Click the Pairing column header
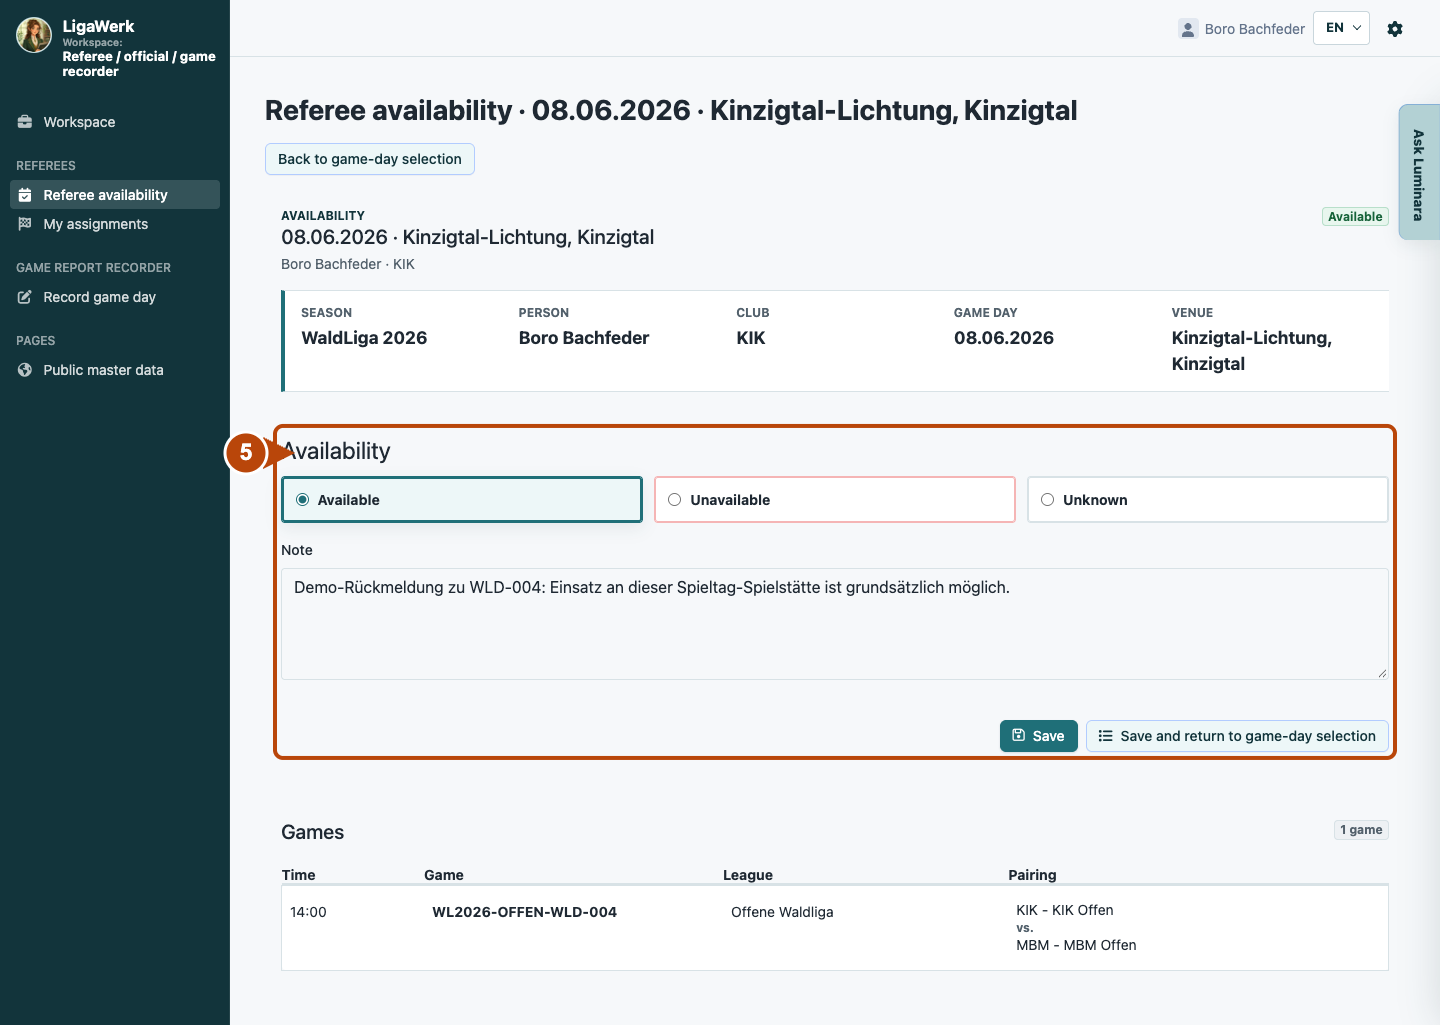The height and width of the screenshot is (1025, 1440). 1032,875
